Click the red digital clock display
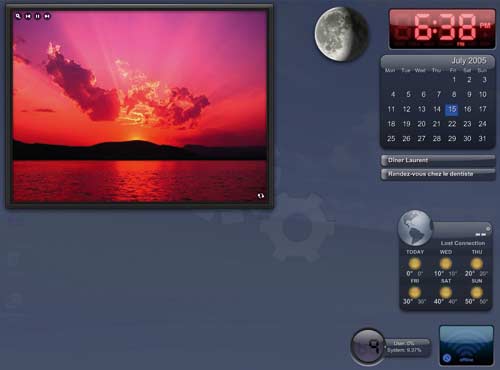Viewport: 500px width, 370px height. [x=442, y=29]
